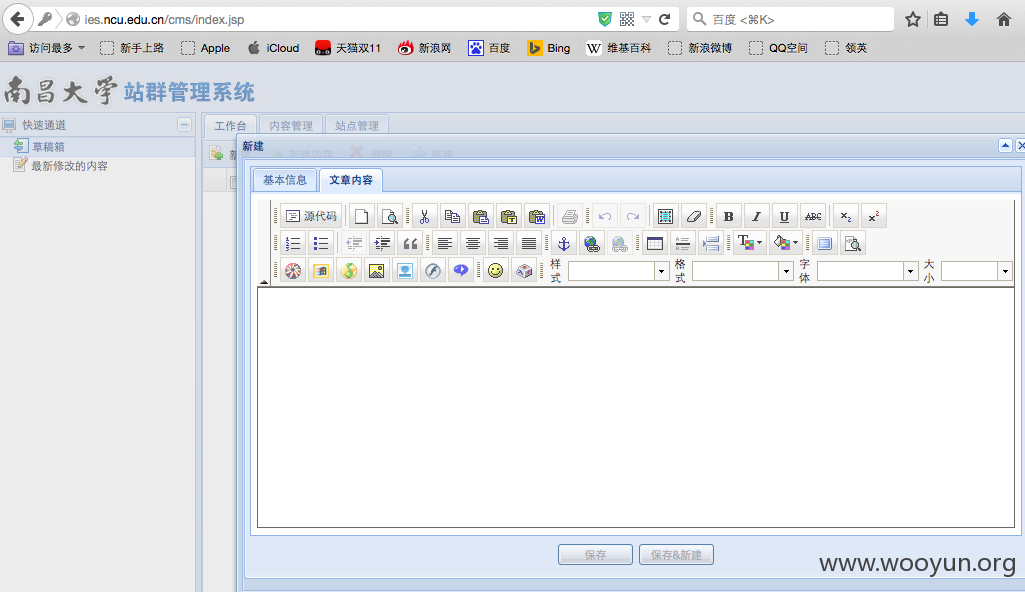Screen dimensions: 1025x592
Task: Open the Text Color picker
Action: click(x=749, y=244)
